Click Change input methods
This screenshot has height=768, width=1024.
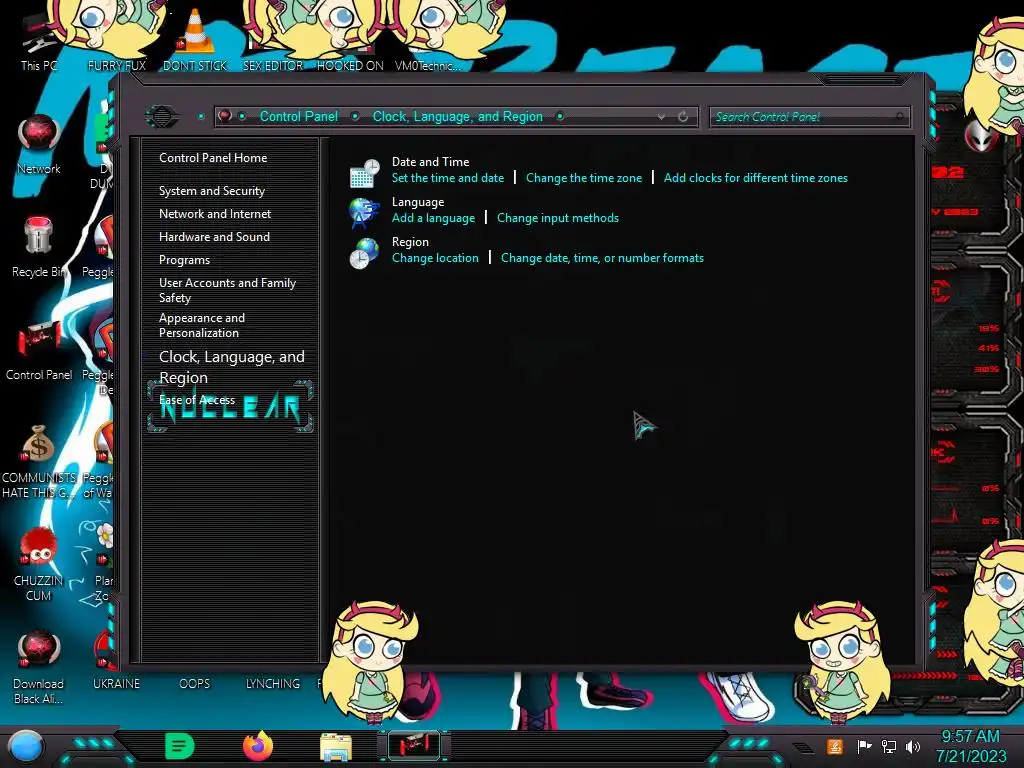click(x=558, y=218)
